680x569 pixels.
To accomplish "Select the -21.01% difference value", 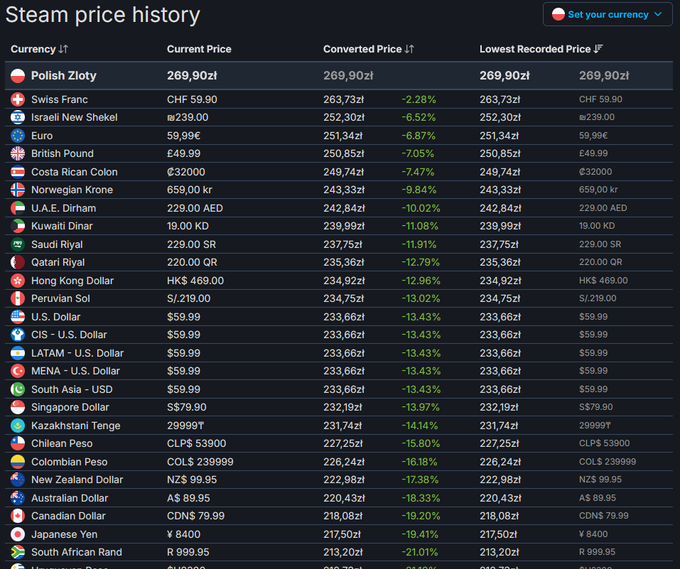I will pos(420,552).
